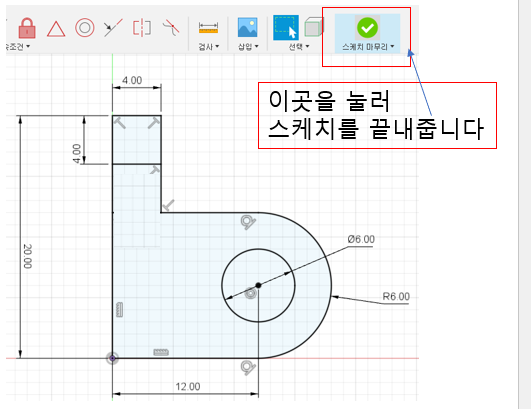Select the 12.00 width dimension

coord(188,387)
